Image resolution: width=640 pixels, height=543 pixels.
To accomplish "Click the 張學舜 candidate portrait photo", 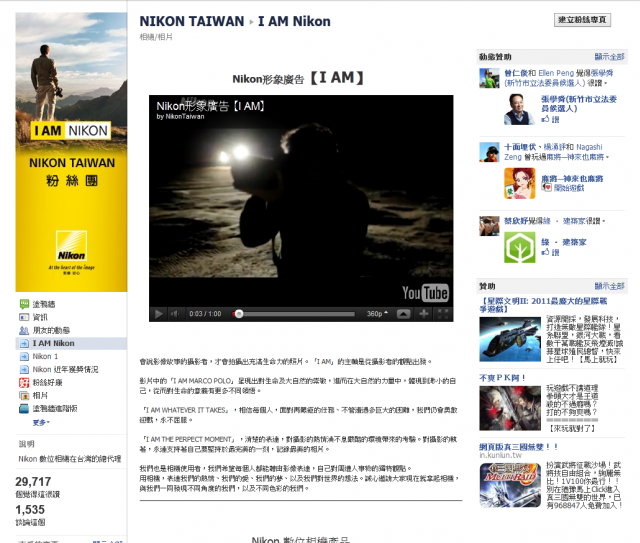I will pyautogui.click(x=519, y=109).
